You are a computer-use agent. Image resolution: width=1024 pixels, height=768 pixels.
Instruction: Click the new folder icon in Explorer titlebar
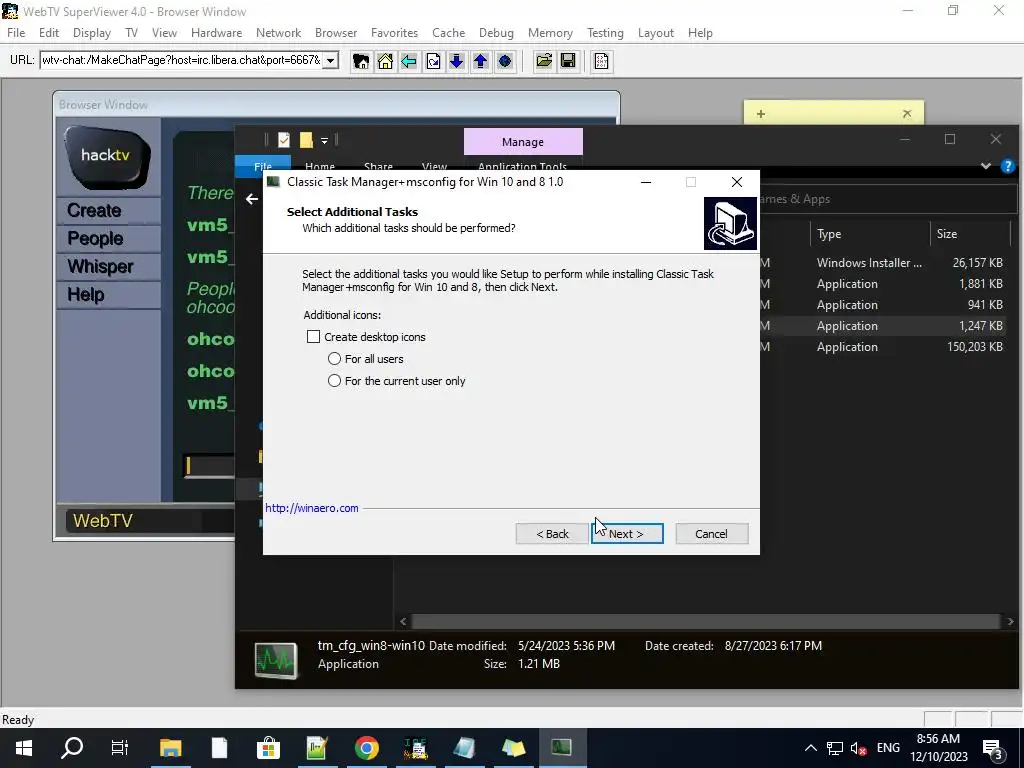(x=306, y=140)
